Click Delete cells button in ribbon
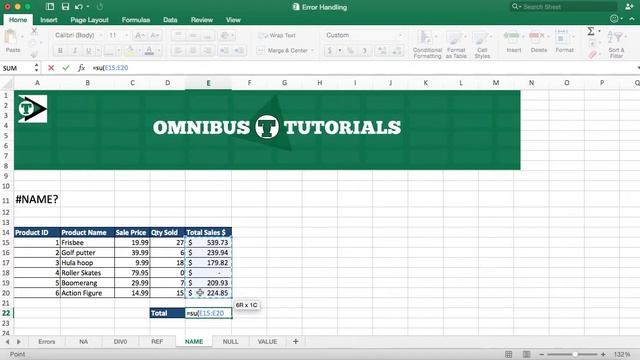Image resolution: width=640 pixels, height=360 pixels. (539, 42)
